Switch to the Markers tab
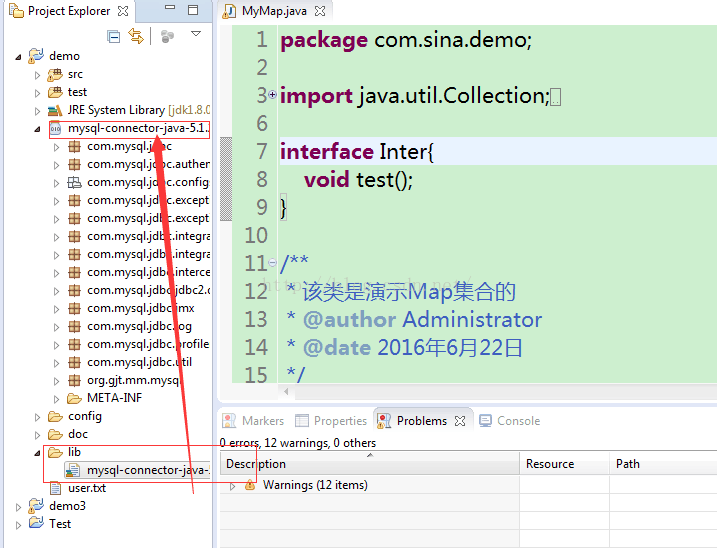Image resolution: width=717 pixels, height=548 pixels. coord(254,420)
